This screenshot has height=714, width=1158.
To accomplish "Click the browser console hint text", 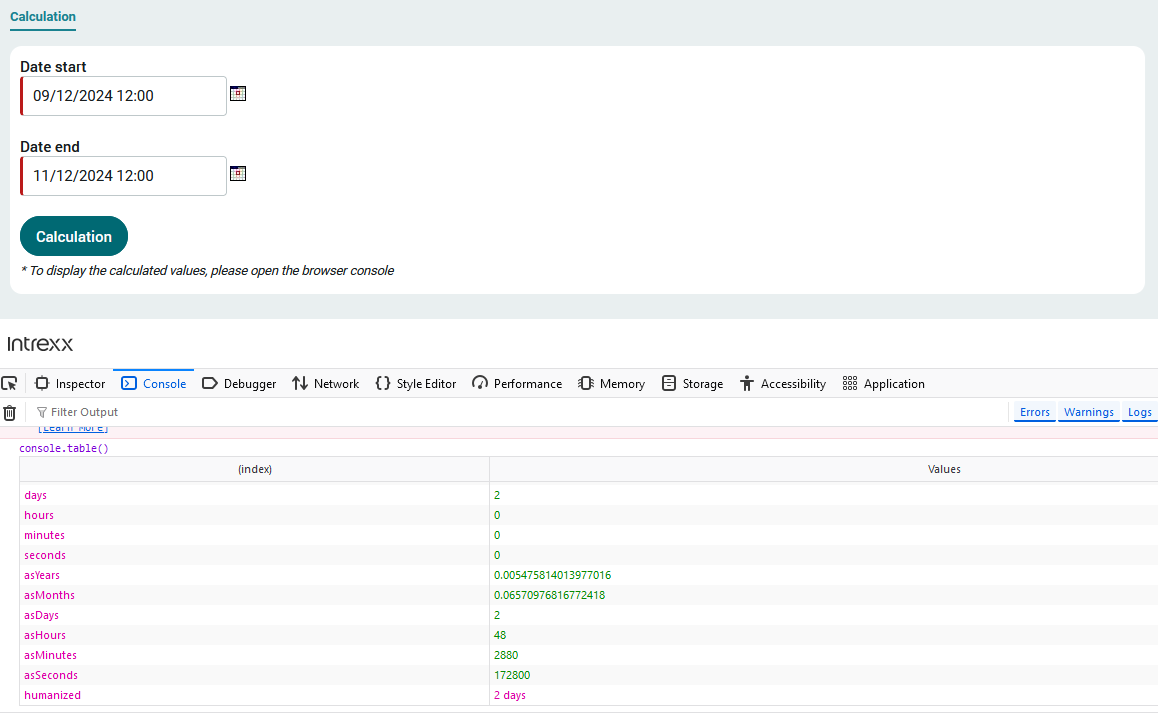I will coord(208,270).
